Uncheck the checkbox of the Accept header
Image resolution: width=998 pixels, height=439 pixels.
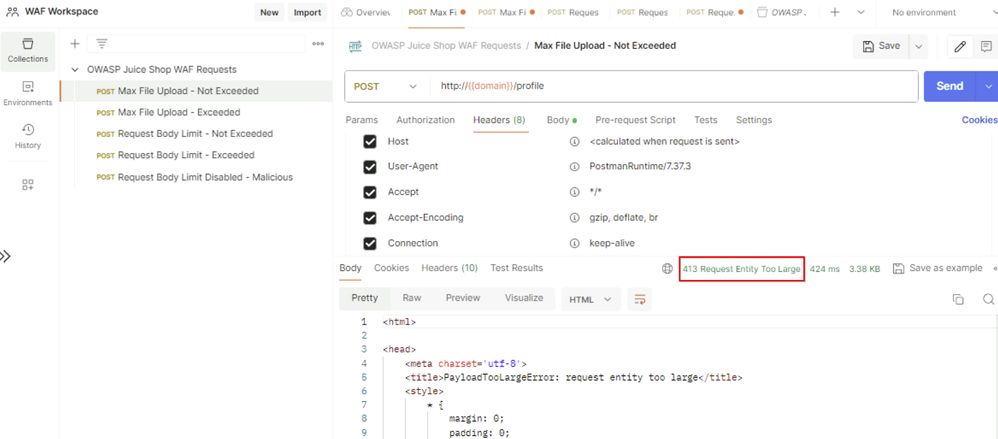pos(370,192)
